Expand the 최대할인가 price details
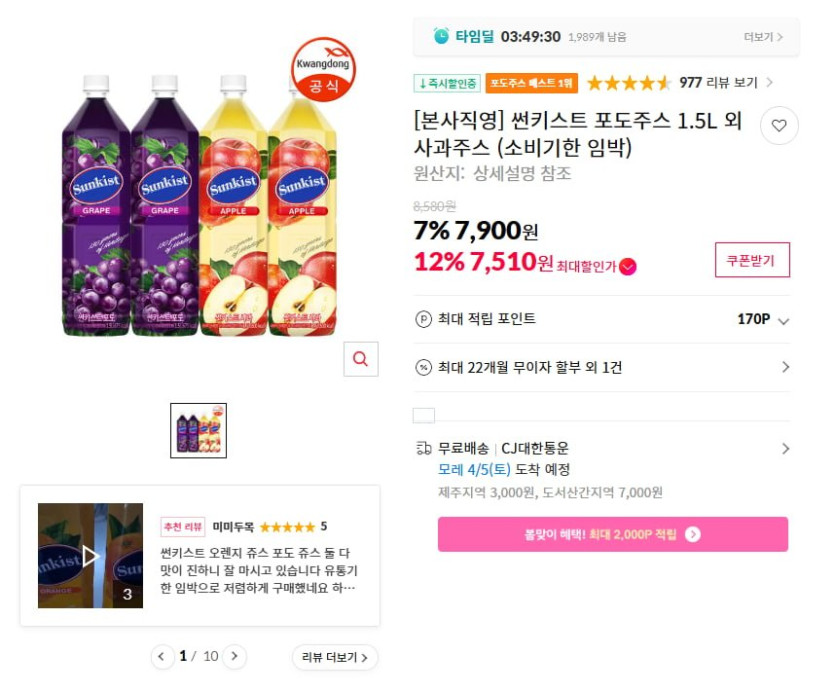Viewport: 835px width, 691px height. tap(628, 266)
